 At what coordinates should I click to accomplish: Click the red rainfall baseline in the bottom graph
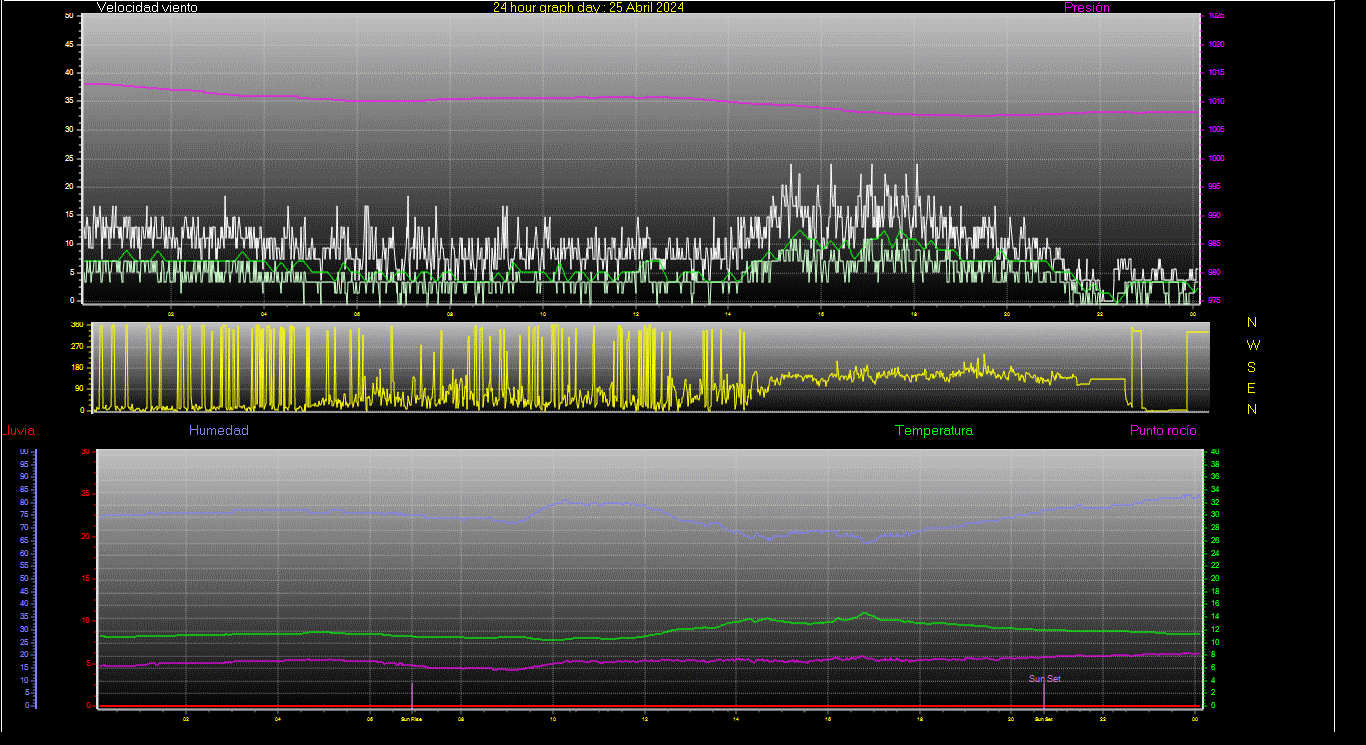click(650, 706)
